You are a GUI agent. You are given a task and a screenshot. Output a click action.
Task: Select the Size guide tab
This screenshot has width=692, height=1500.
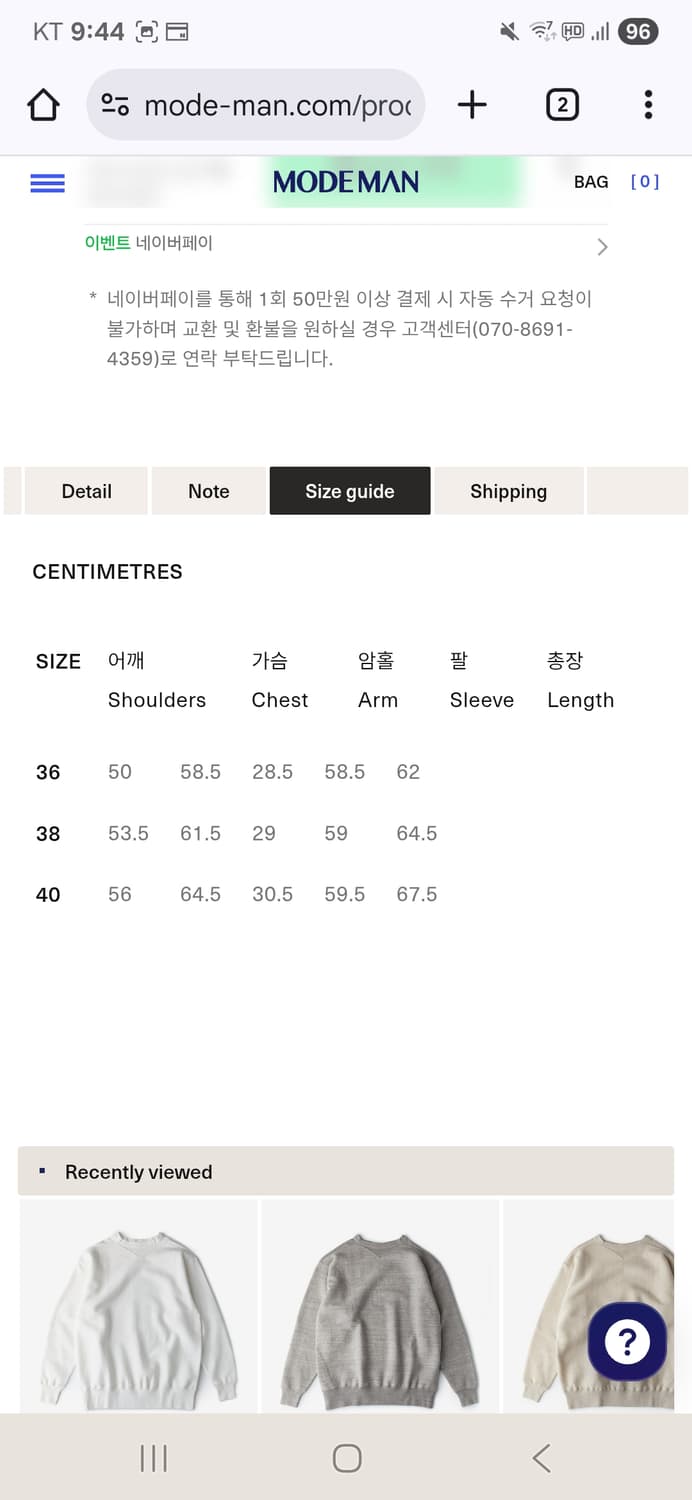[350, 491]
